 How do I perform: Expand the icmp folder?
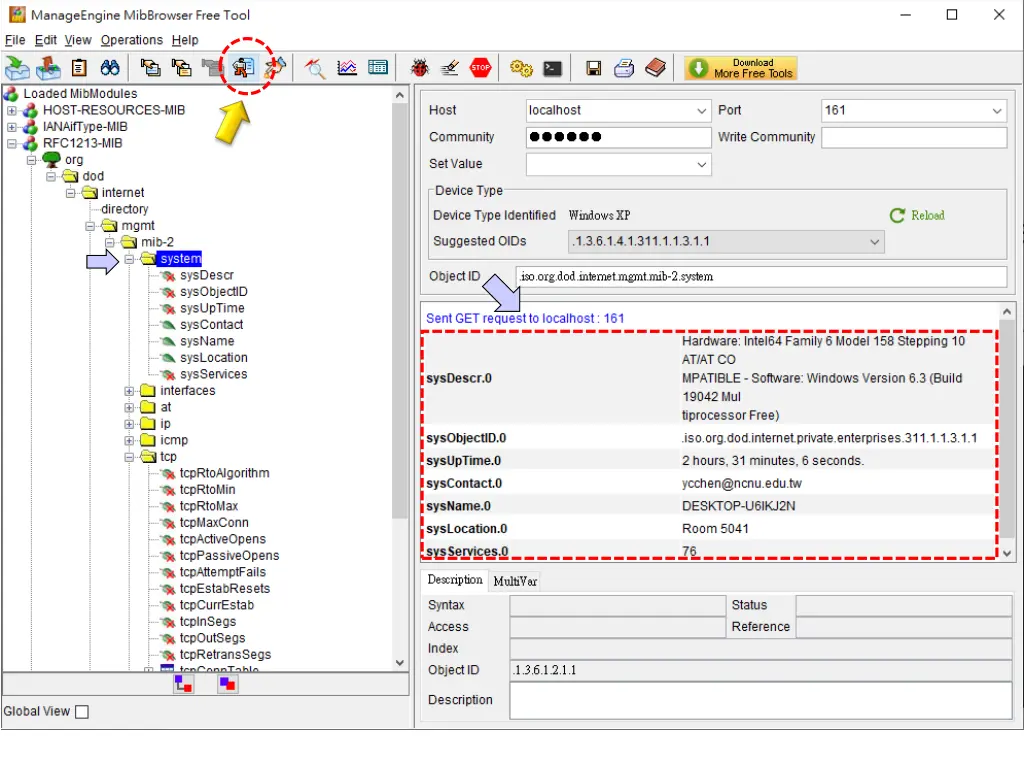coord(129,441)
